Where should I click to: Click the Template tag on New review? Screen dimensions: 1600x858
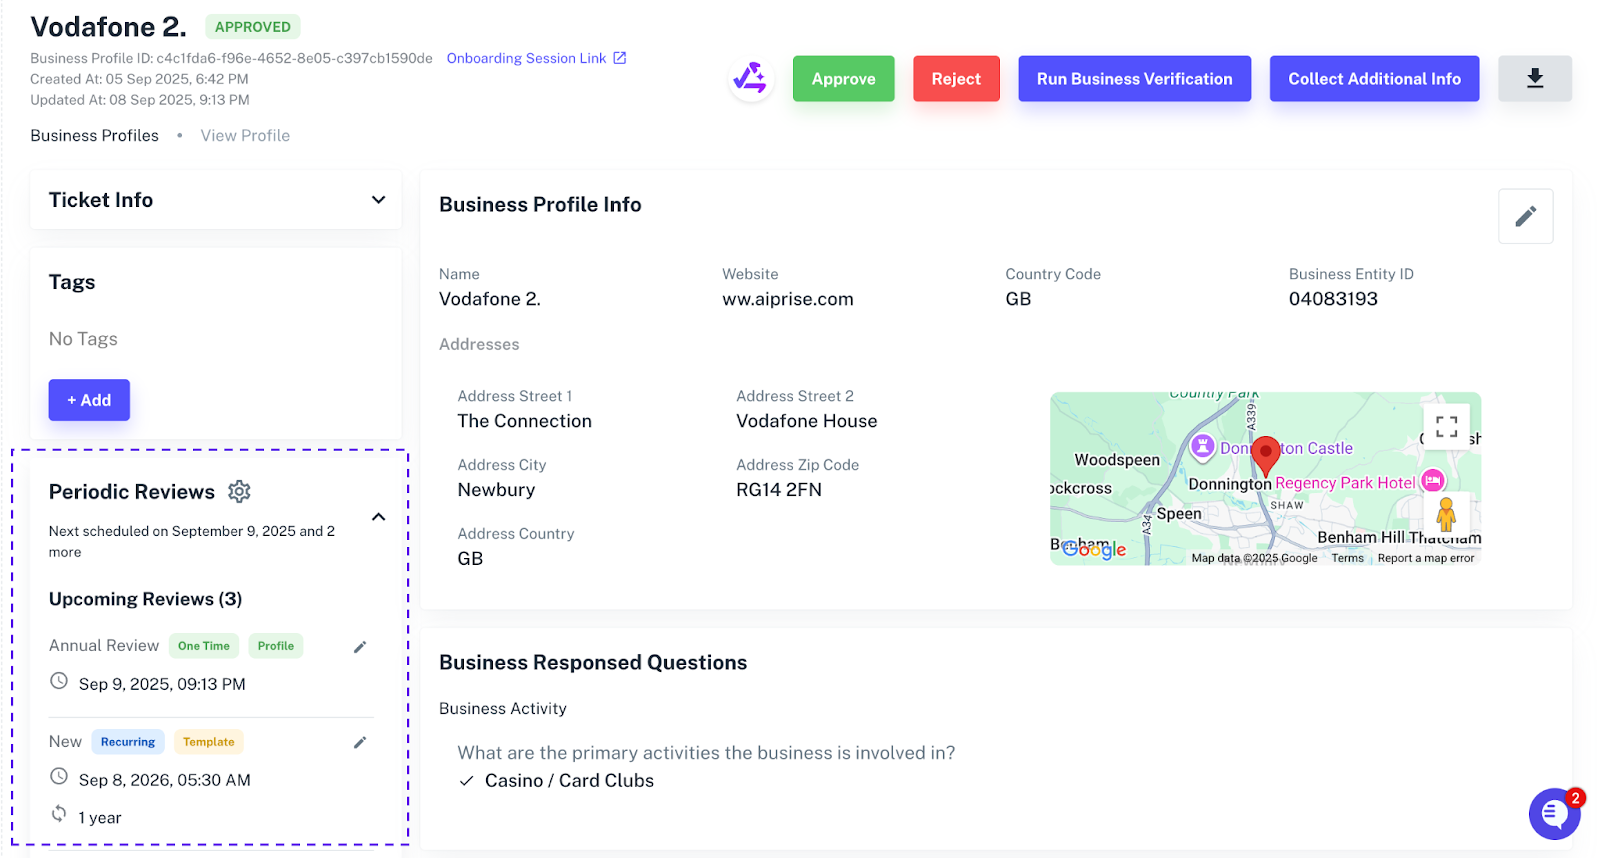209,742
